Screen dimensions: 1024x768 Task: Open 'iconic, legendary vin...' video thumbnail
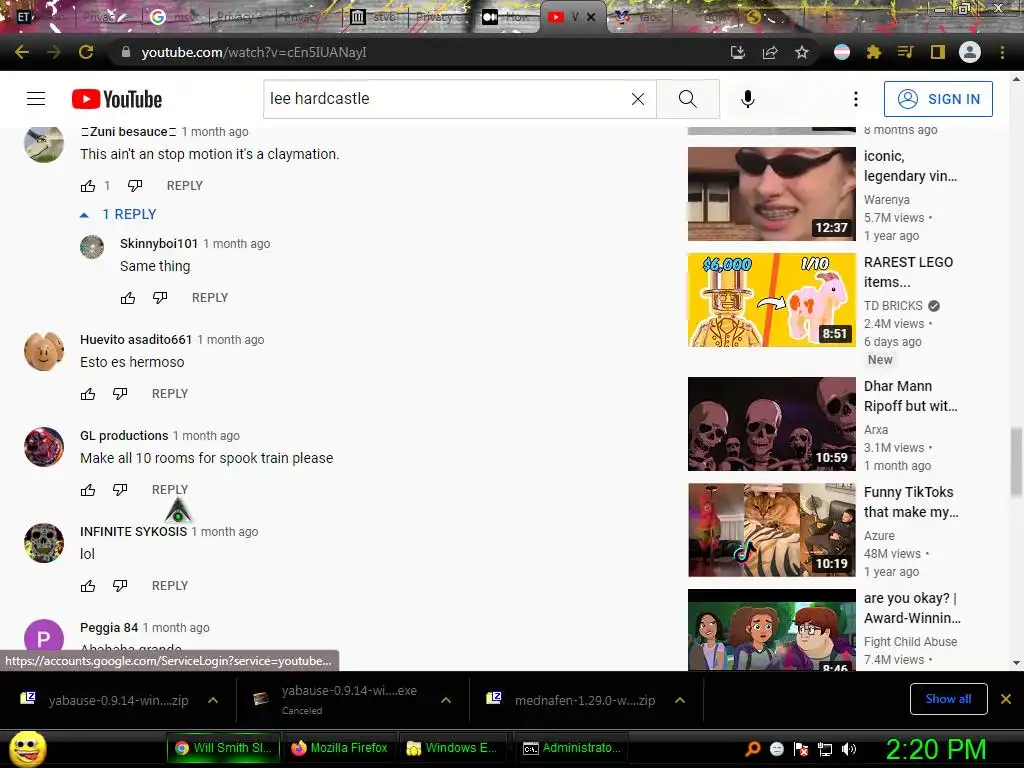click(x=772, y=194)
